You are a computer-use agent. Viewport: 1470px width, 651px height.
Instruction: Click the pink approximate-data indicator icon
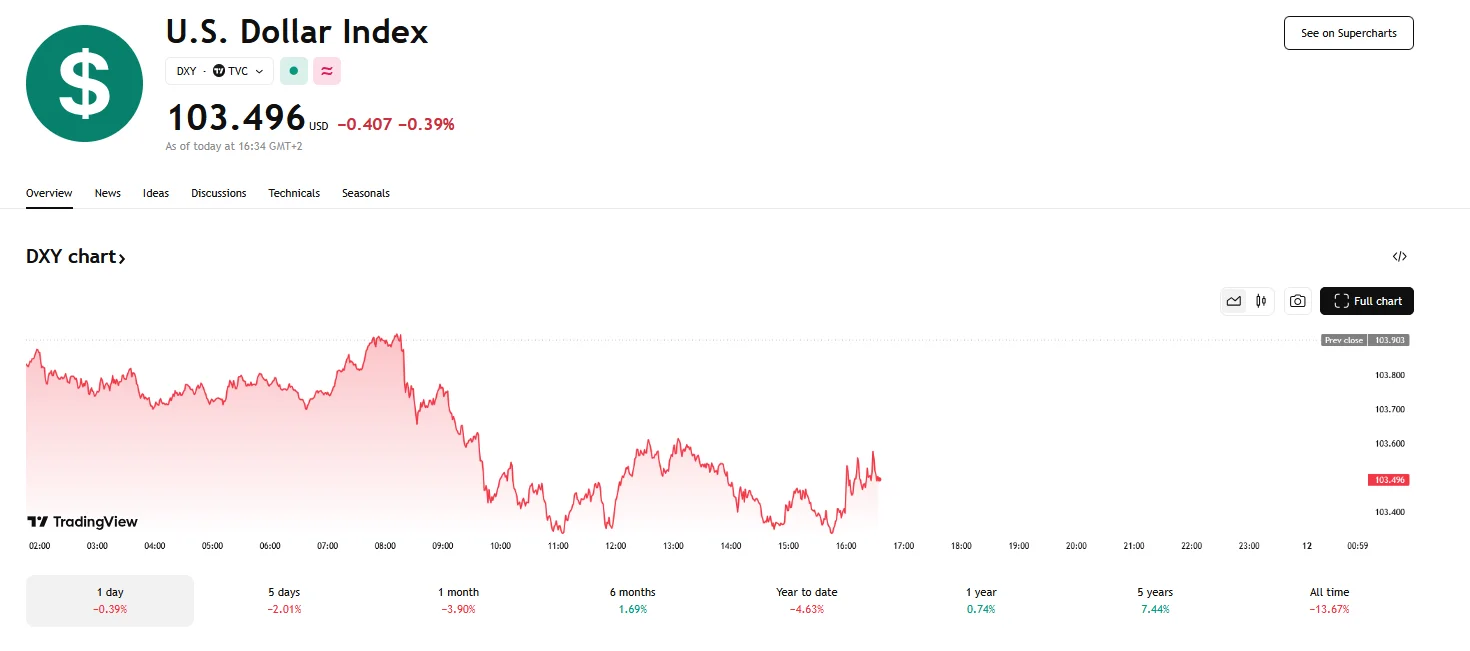point(326,71)
